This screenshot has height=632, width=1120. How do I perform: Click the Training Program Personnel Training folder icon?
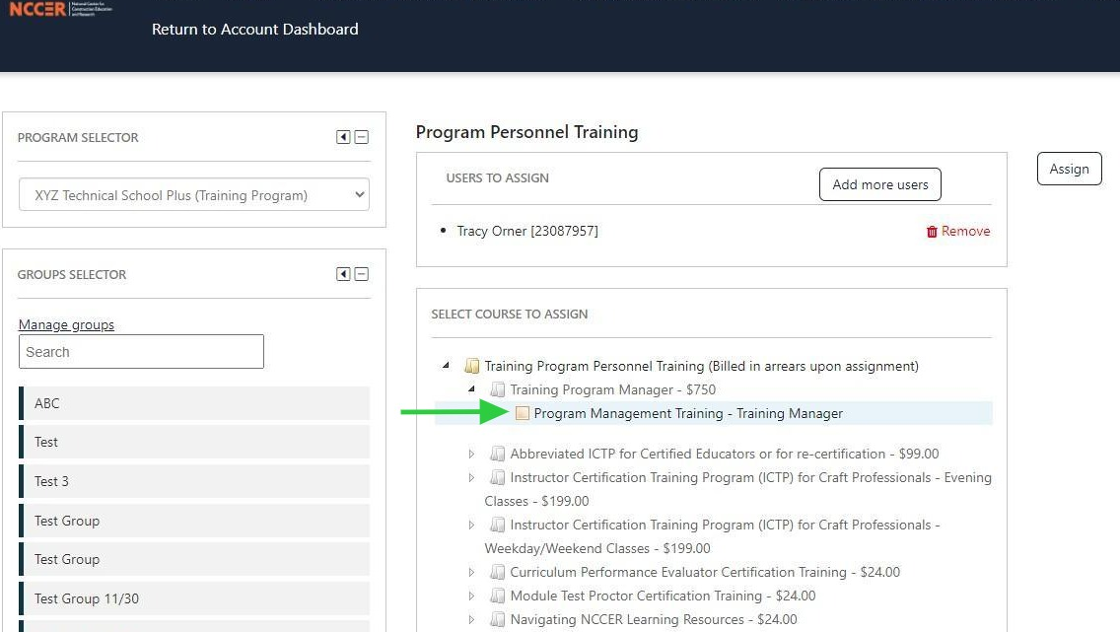click(472, 366)
